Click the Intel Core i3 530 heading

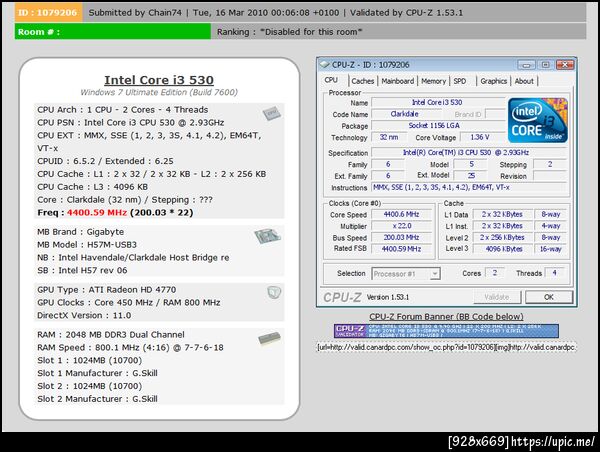click(159, 80)
